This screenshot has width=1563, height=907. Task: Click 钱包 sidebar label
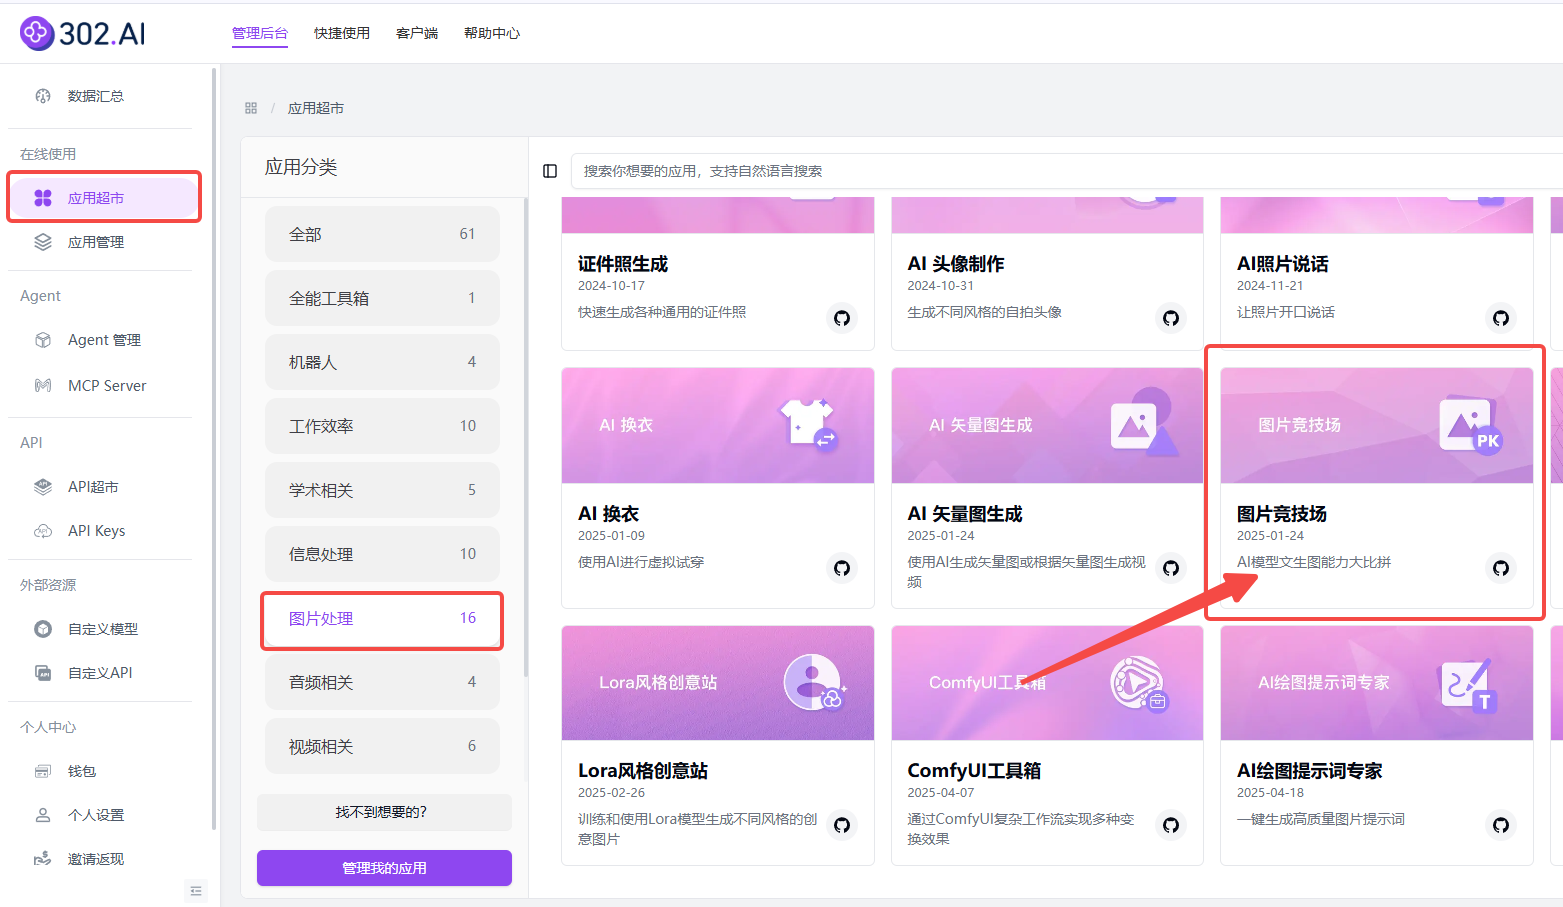click(82, 771)
